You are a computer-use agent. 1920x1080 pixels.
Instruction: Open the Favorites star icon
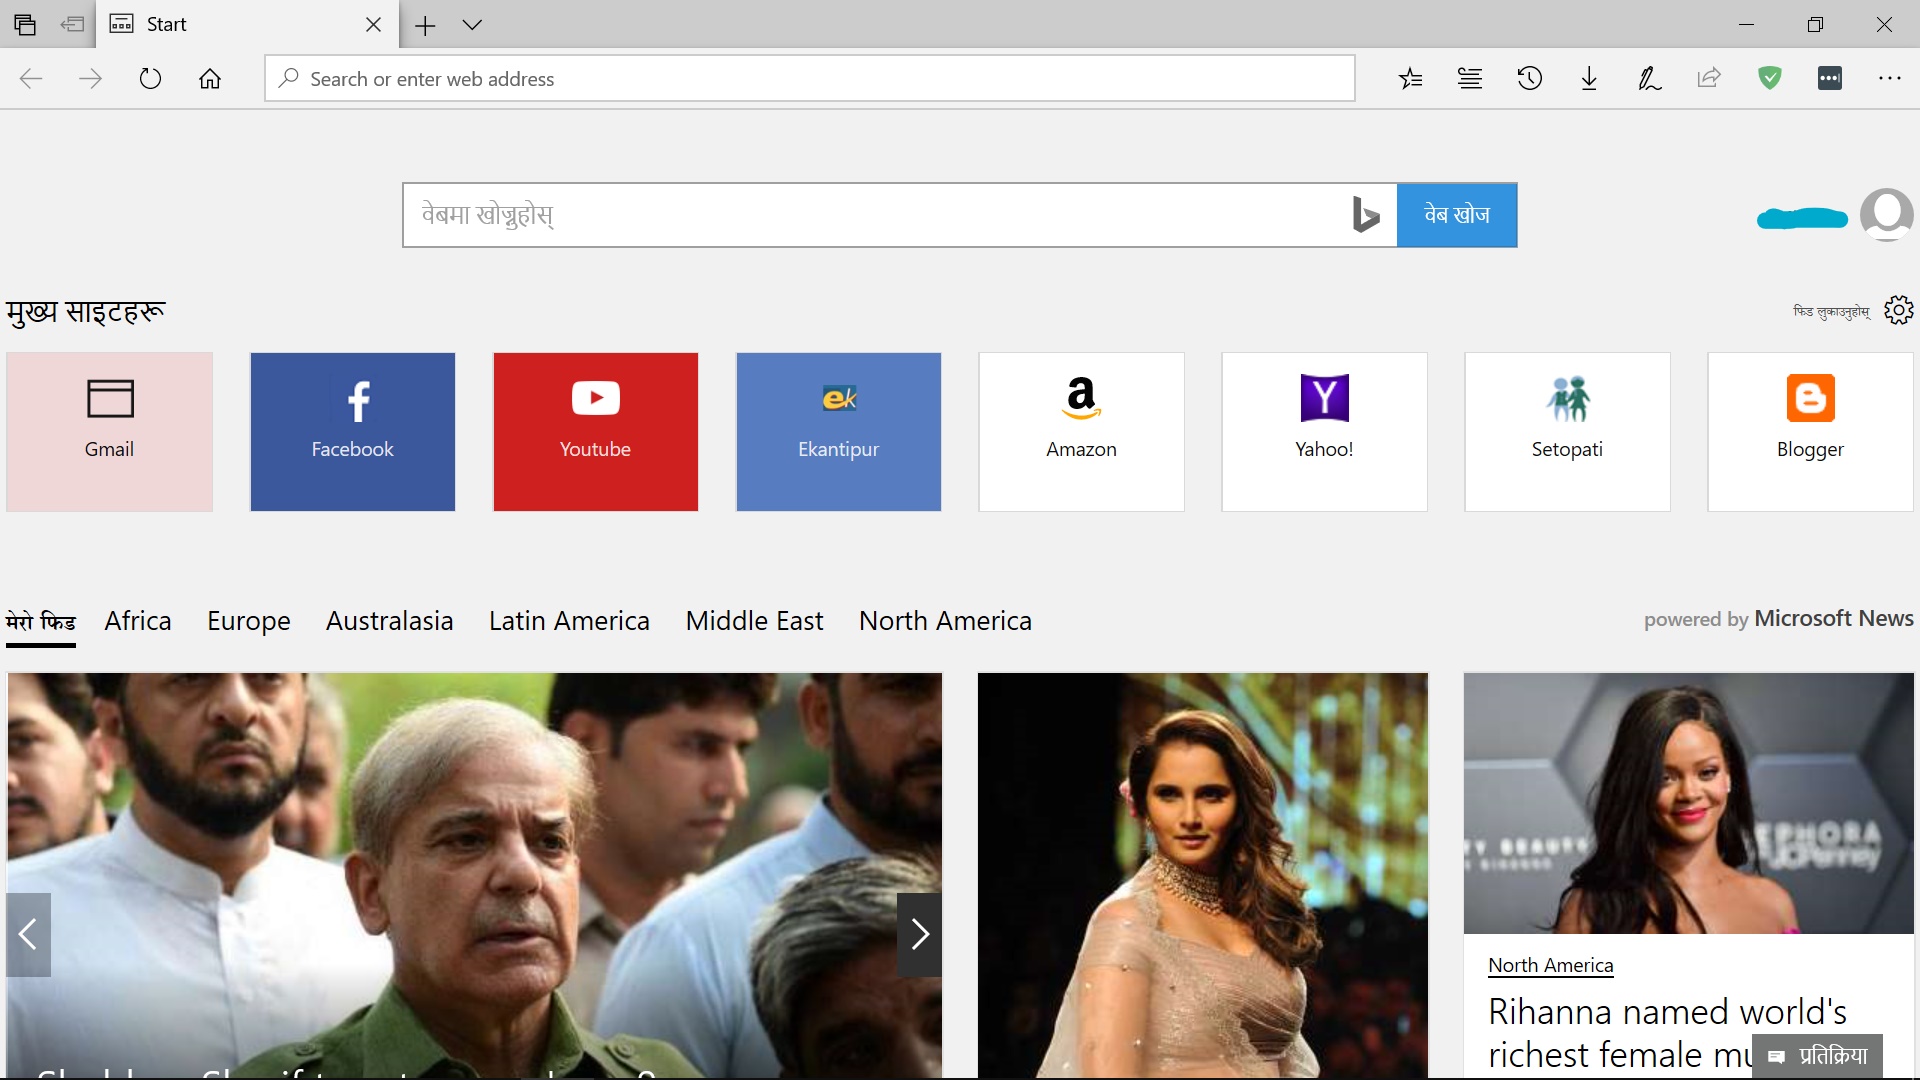1410,79
